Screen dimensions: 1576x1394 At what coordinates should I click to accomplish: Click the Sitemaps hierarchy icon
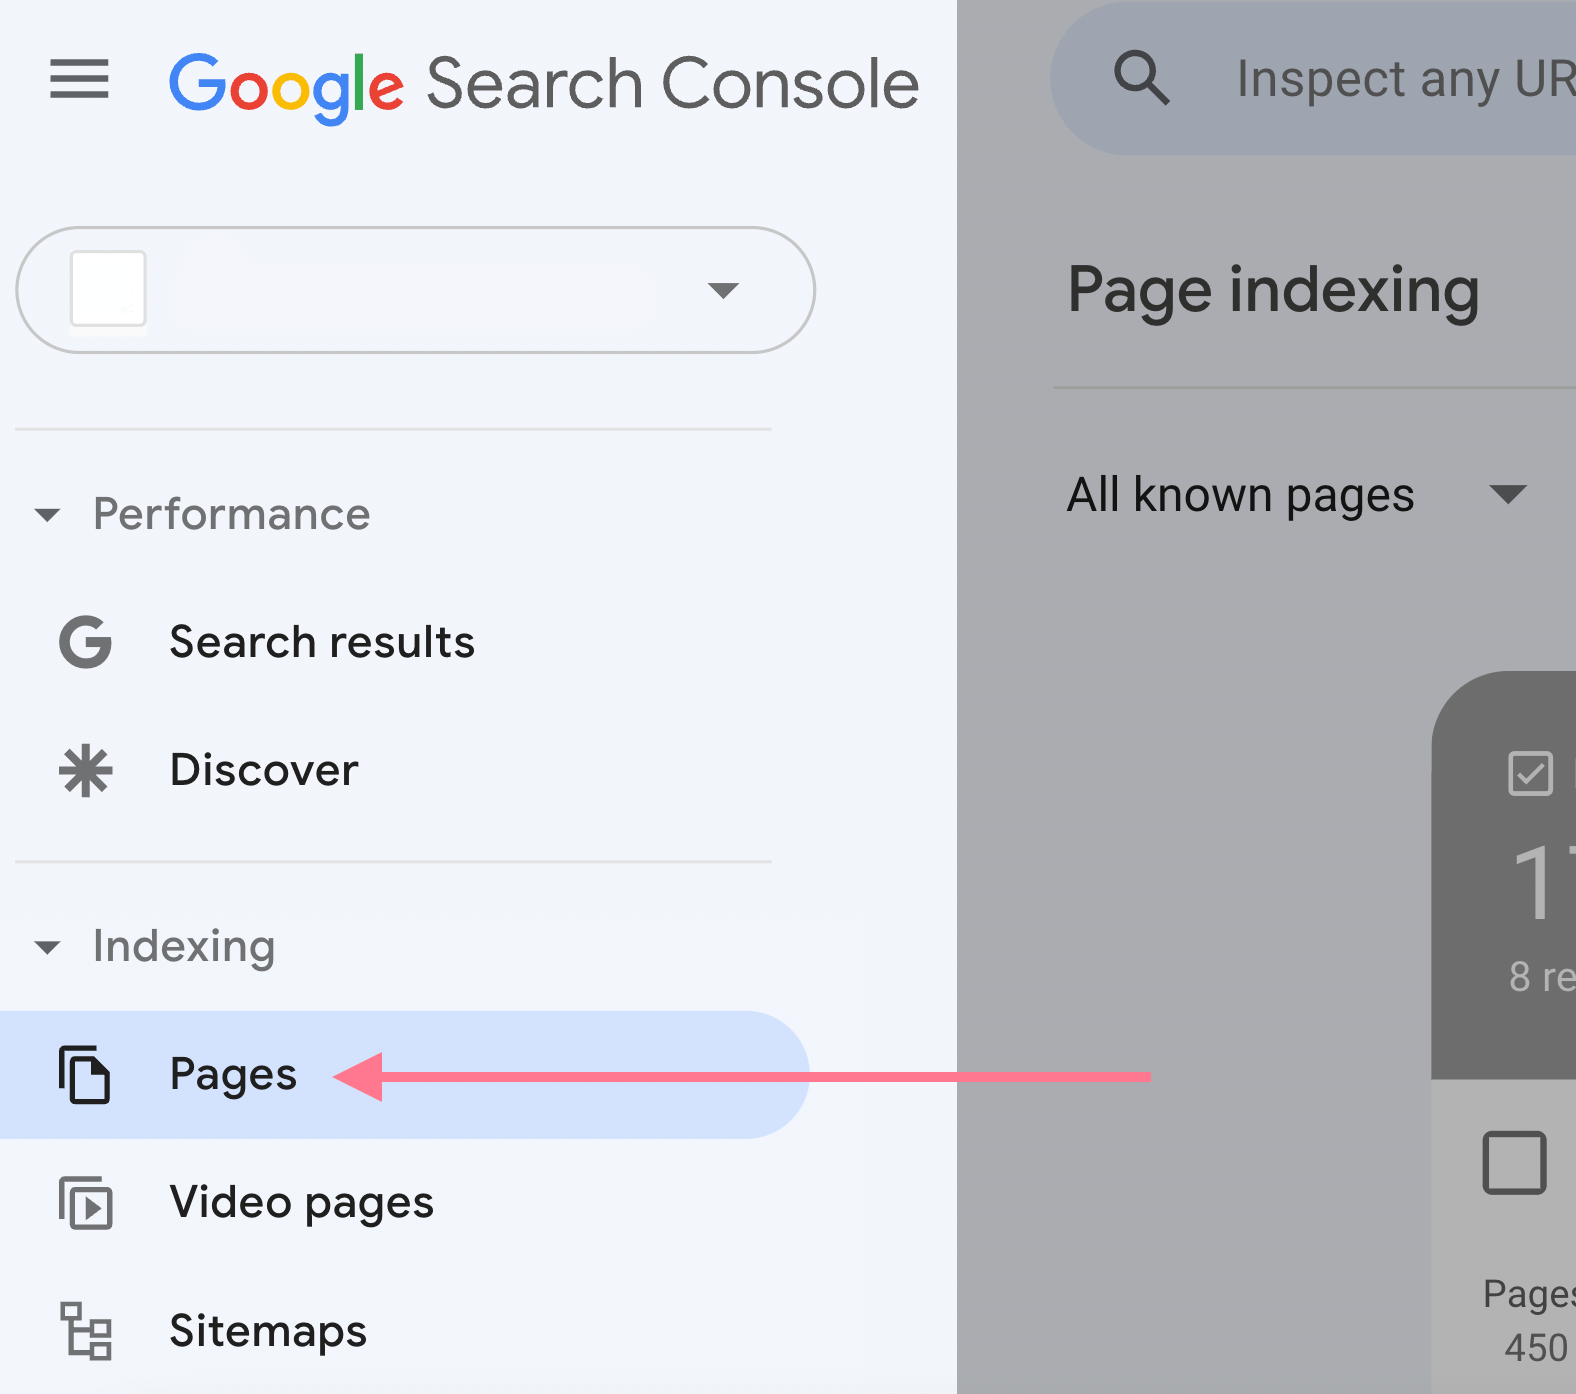tap(86, 1332)
